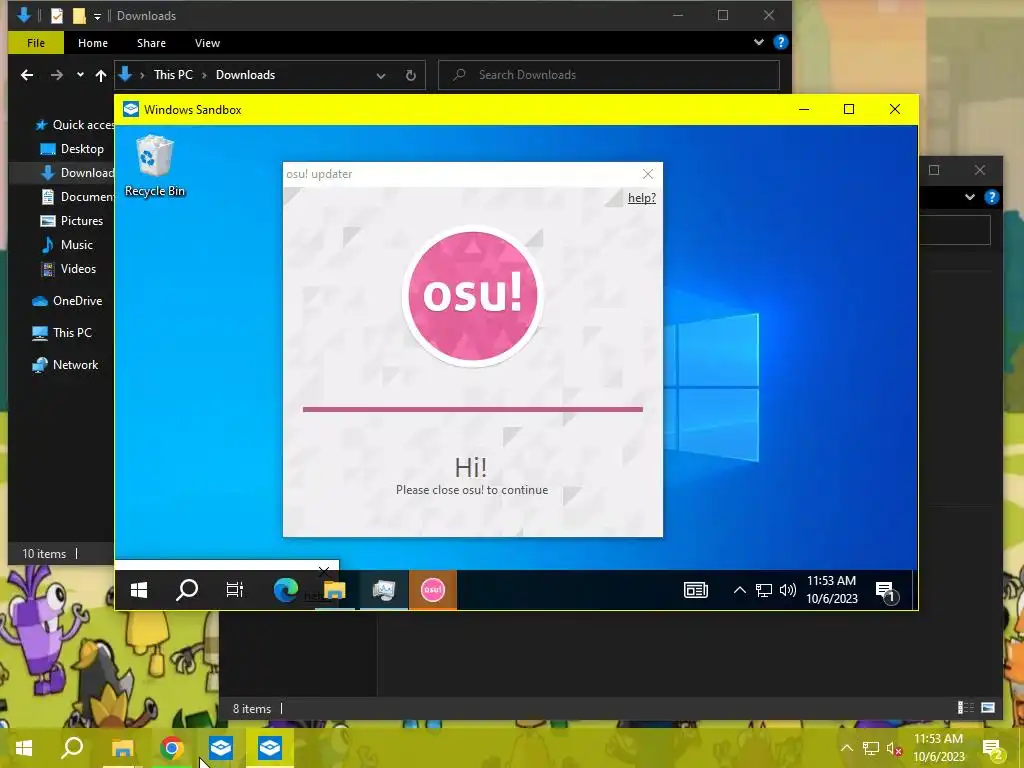Screen dimensions: 1024x768
Task: Open the File tab in Downloads window
Action: point(36,43)
